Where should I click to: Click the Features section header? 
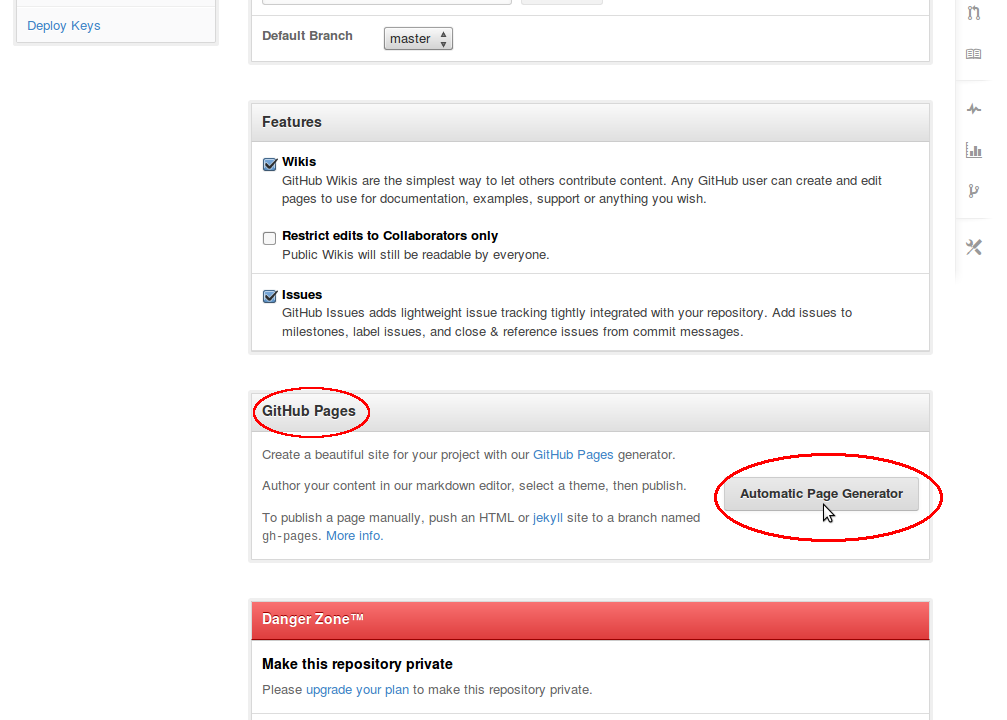pyautogui.click(x=590, y=122)
